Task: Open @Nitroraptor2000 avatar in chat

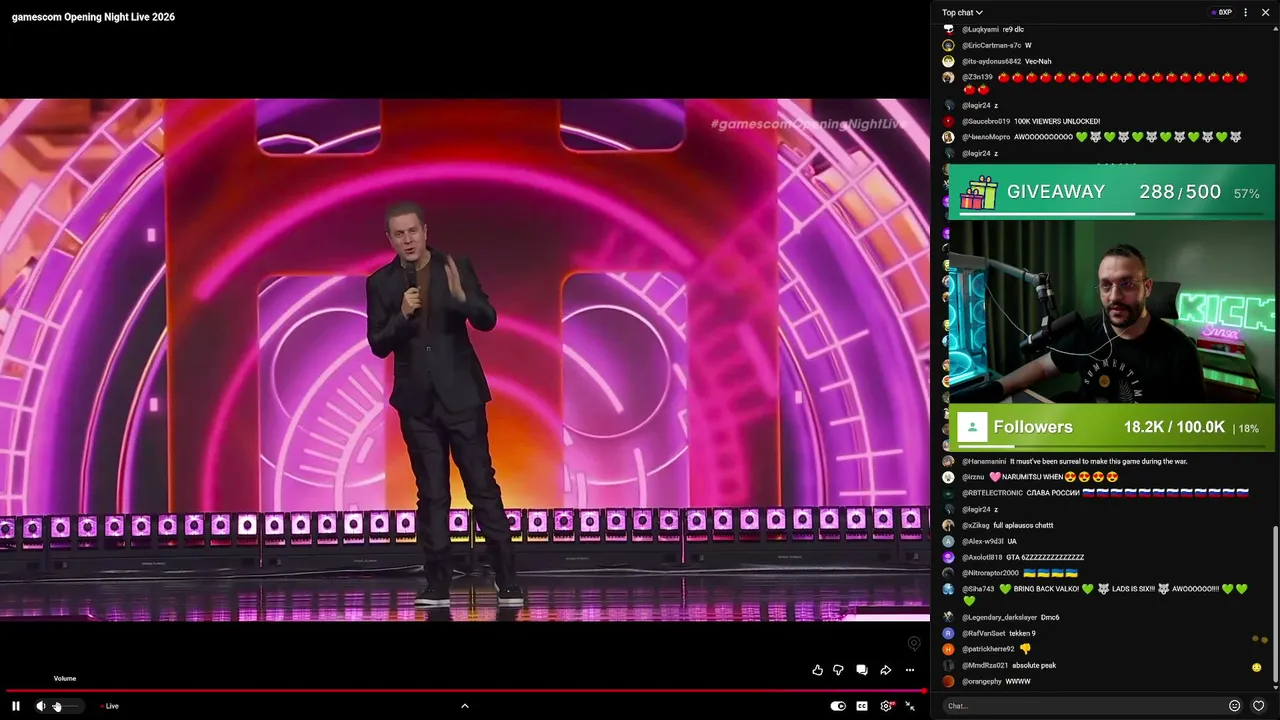Action: click(948, 573)
